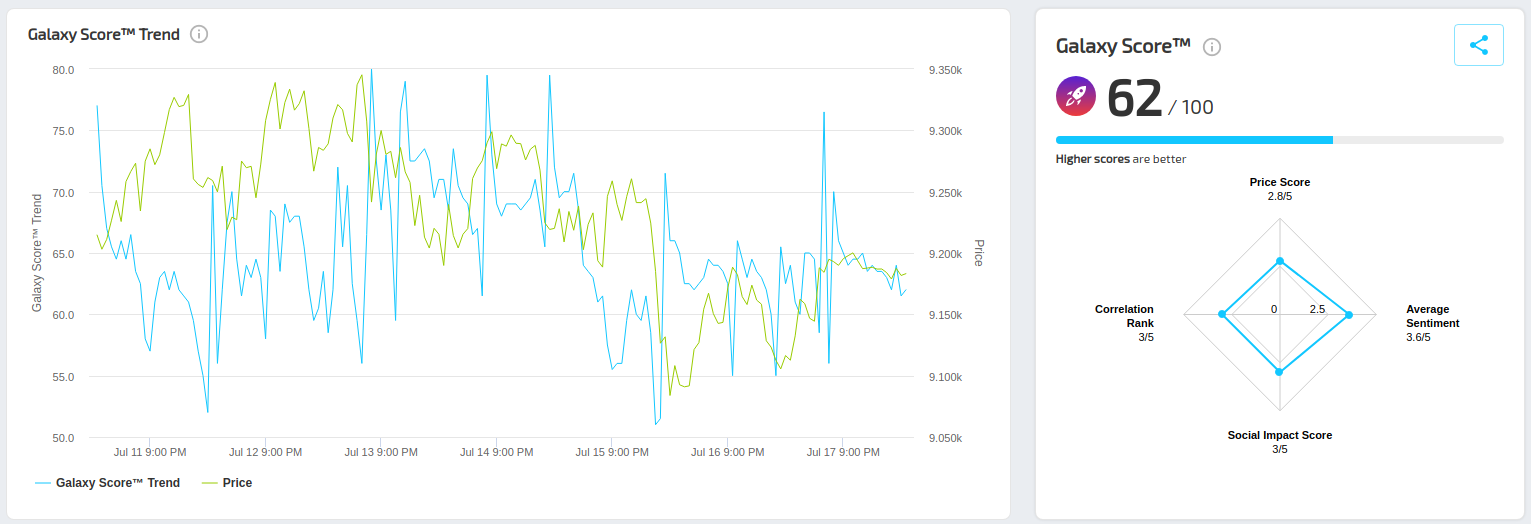Click the vertical Price axis title
The width and height of the screenshot is (1531, 524).
click(x=979, y=253)
